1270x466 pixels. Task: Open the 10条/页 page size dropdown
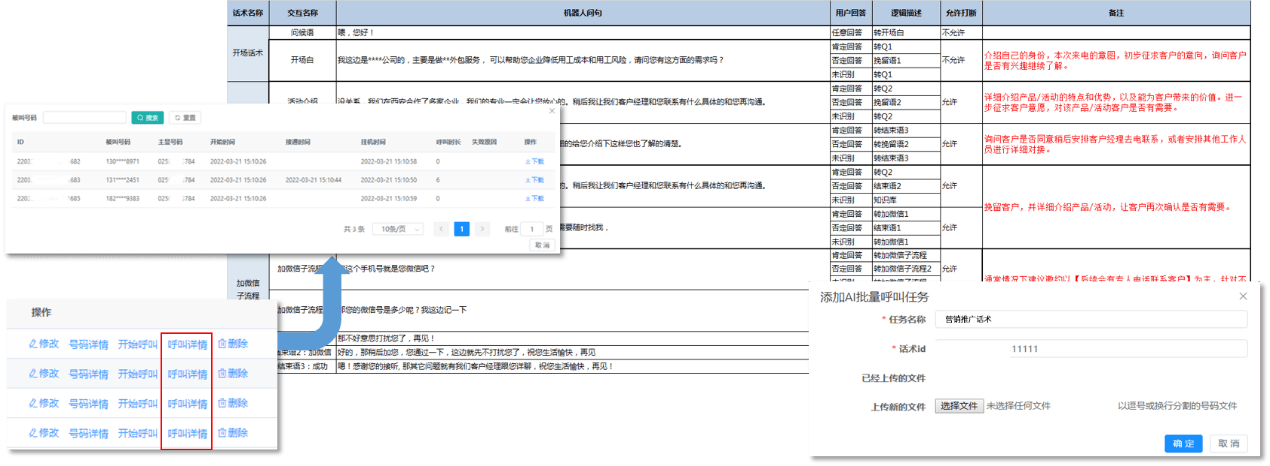[x=397, y=229]
